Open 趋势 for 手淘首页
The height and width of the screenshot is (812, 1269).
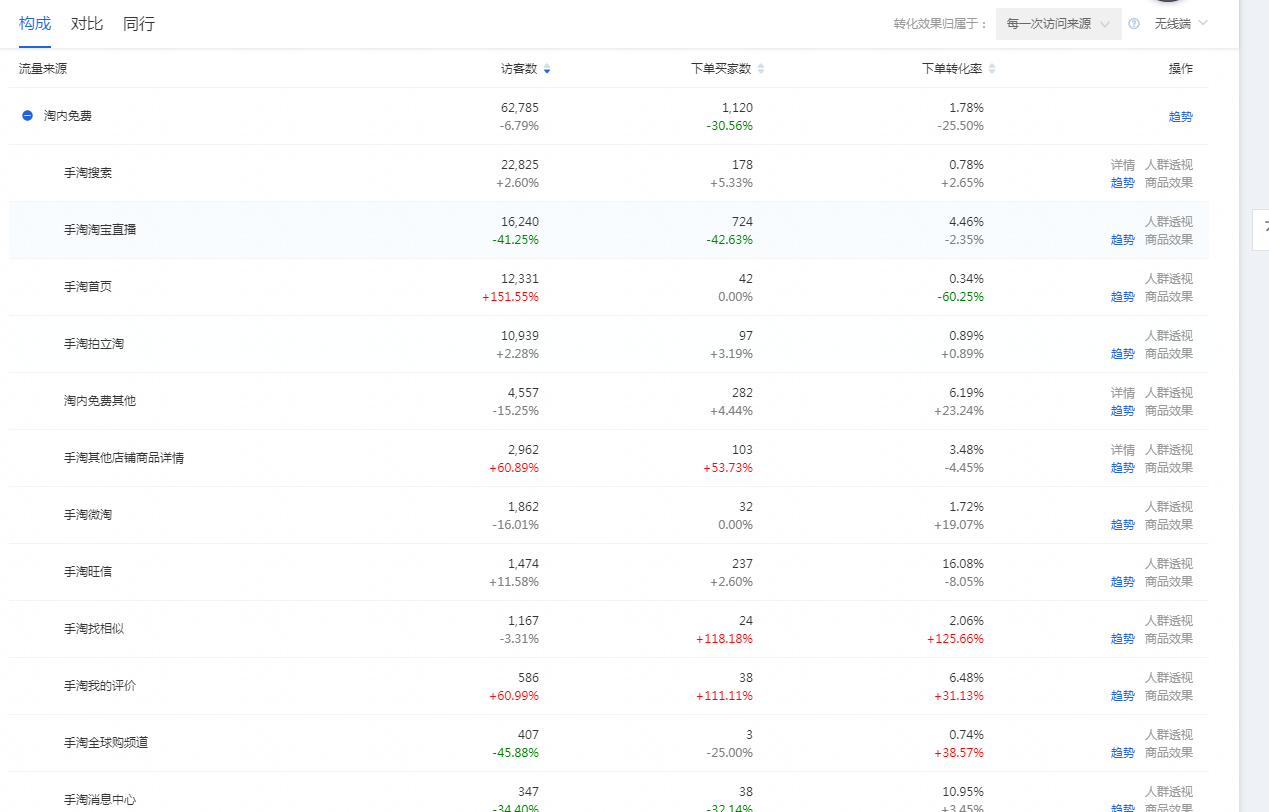1123,296
